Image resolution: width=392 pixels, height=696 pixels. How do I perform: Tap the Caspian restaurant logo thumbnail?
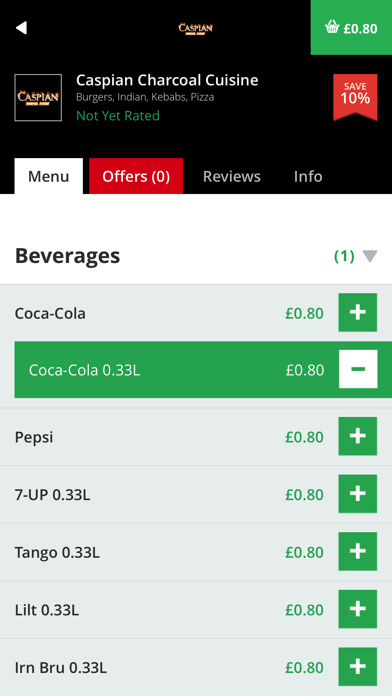[38, 98]
